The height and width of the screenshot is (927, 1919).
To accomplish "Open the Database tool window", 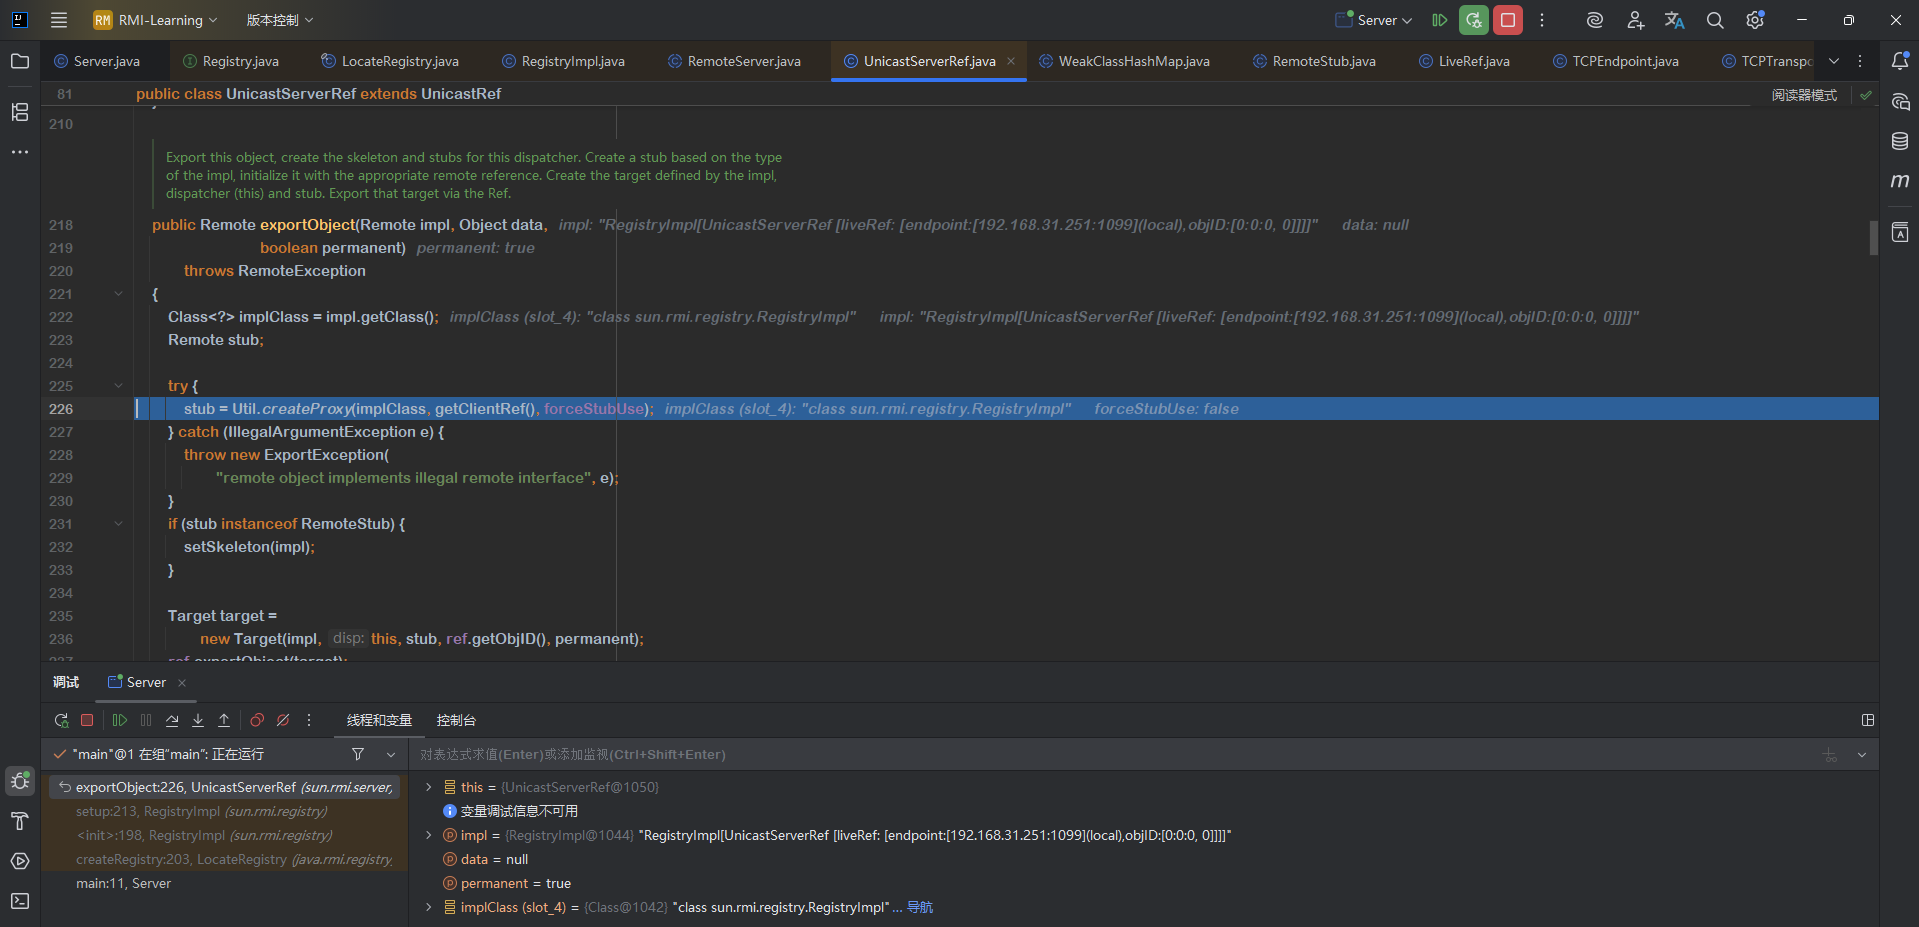I will [1900, 141].
